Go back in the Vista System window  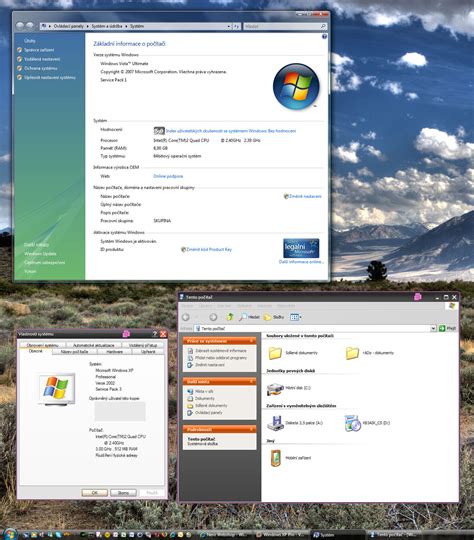(x=20, y=25)
